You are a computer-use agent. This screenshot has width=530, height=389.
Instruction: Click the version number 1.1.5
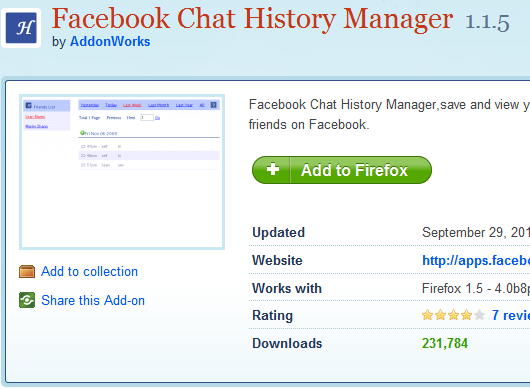coord(487,23)
